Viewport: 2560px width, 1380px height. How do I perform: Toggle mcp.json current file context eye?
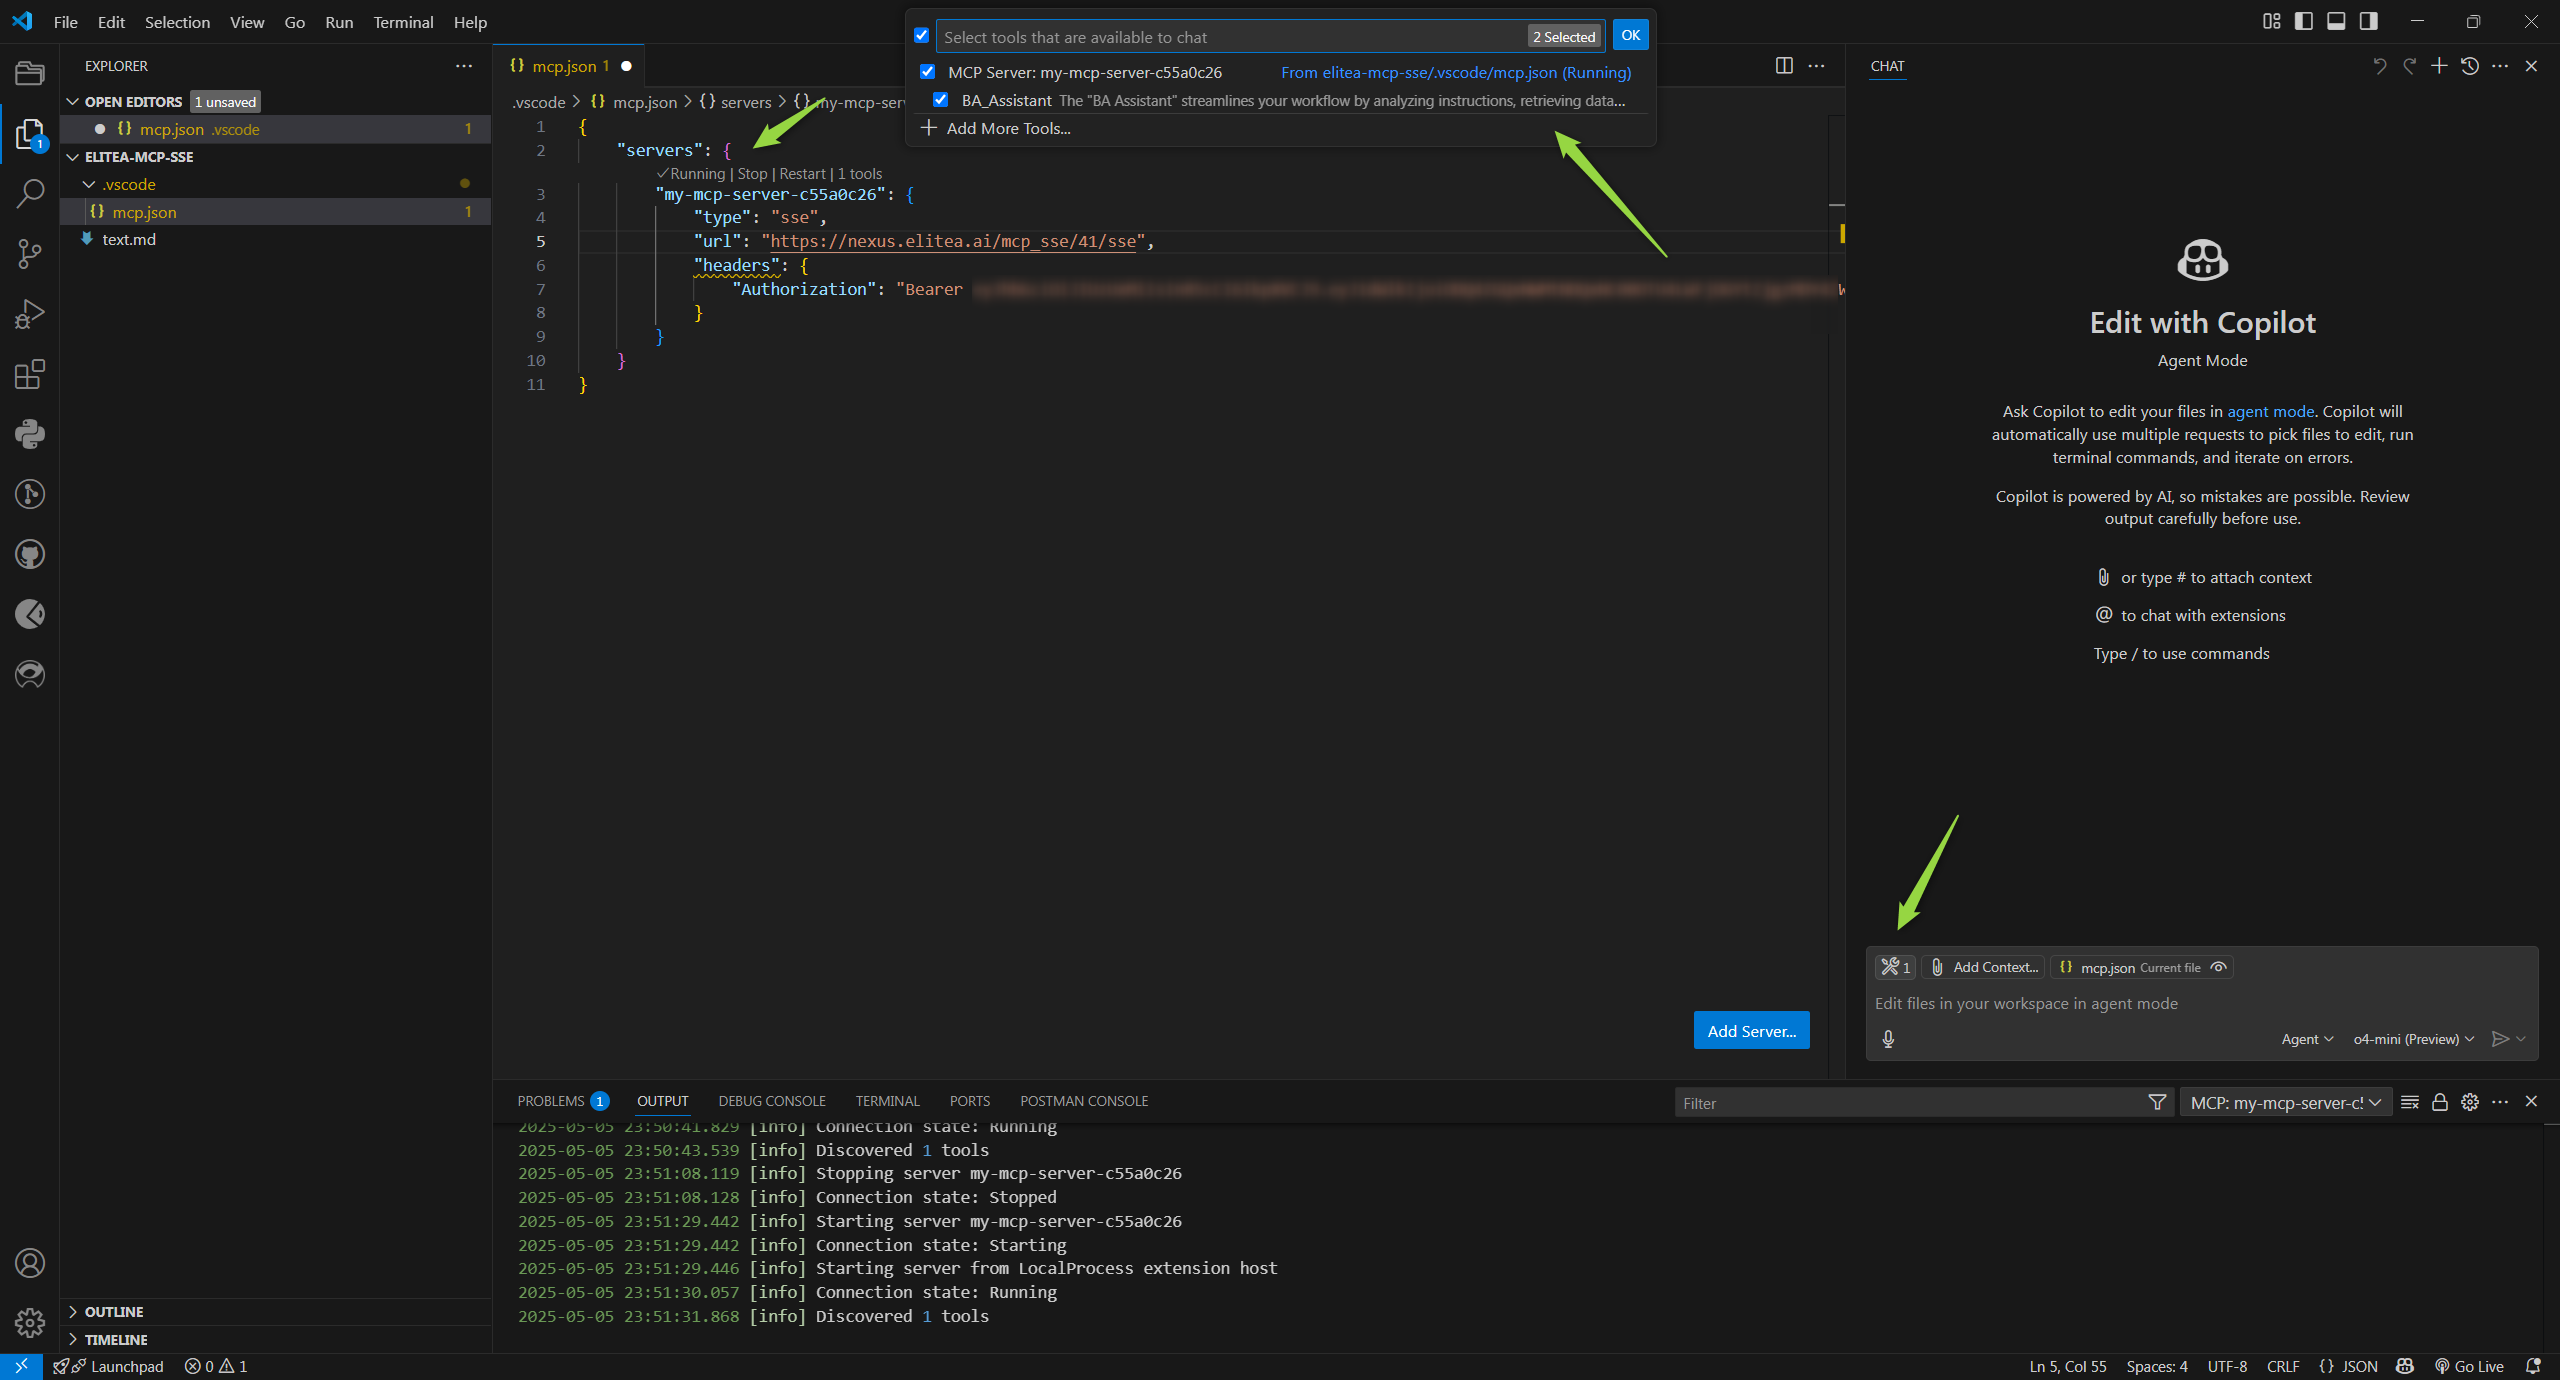tap(2219, 967)
